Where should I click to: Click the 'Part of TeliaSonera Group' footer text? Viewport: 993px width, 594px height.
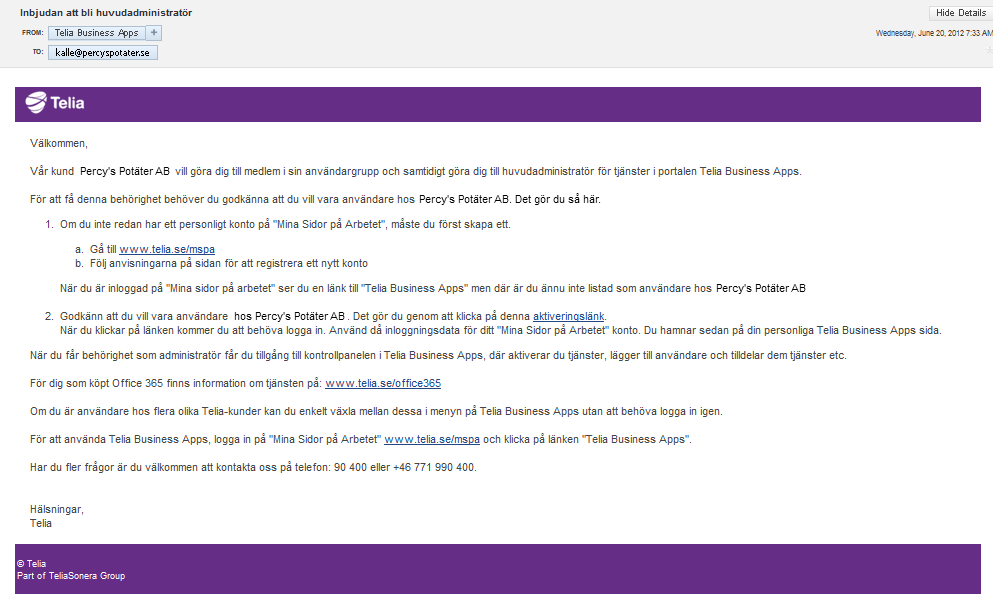[x=71, y=576]
